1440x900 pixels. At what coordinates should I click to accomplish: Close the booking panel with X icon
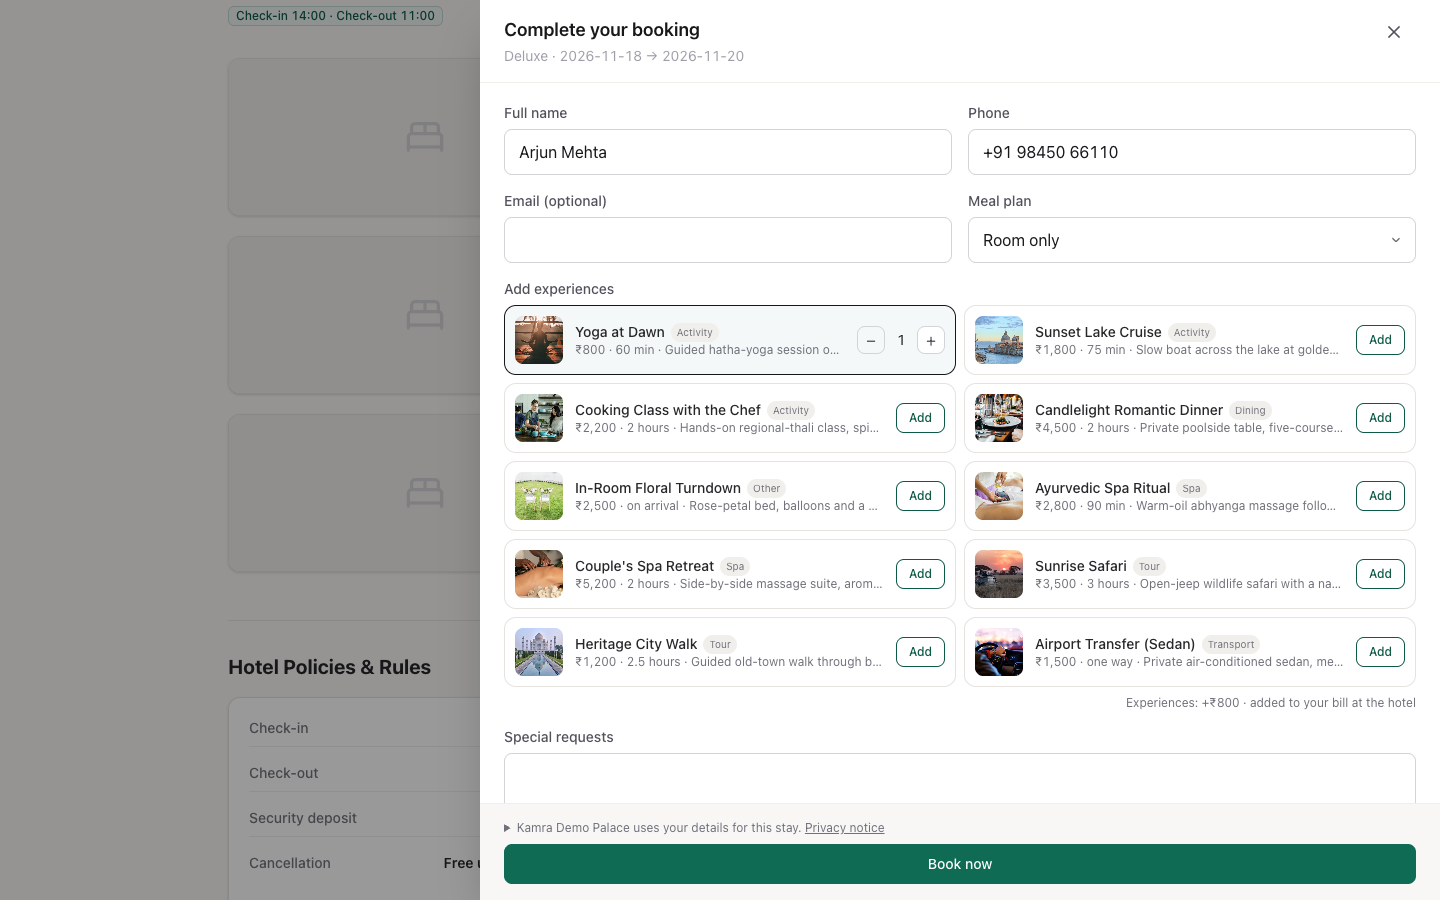pyautogui.click(x=1394, y=32)
